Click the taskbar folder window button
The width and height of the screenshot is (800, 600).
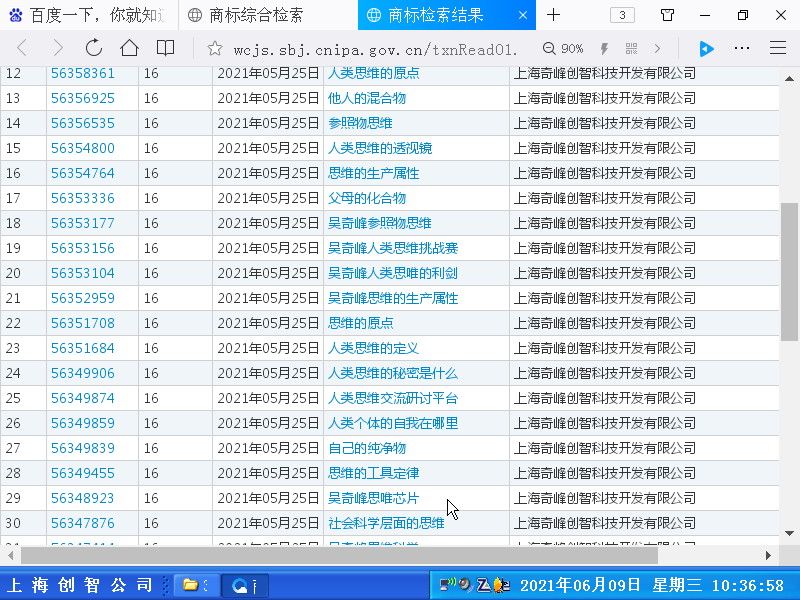coord(193,585)
